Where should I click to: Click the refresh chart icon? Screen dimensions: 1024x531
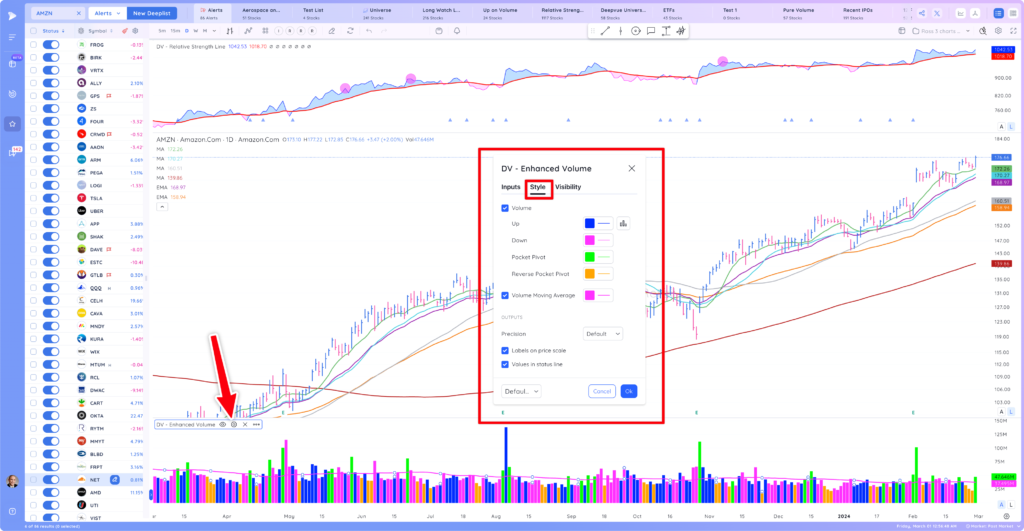[x=350, y=31]
